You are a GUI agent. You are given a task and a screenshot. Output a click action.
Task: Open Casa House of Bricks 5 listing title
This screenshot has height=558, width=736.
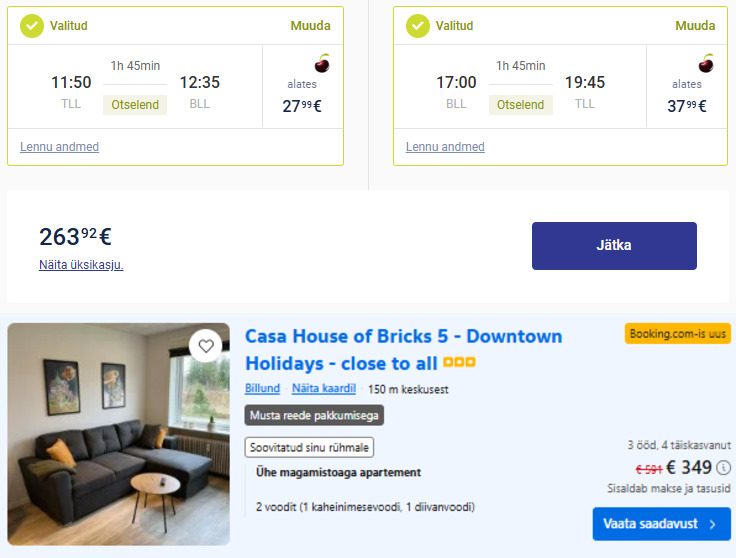[x=404, y=350]
